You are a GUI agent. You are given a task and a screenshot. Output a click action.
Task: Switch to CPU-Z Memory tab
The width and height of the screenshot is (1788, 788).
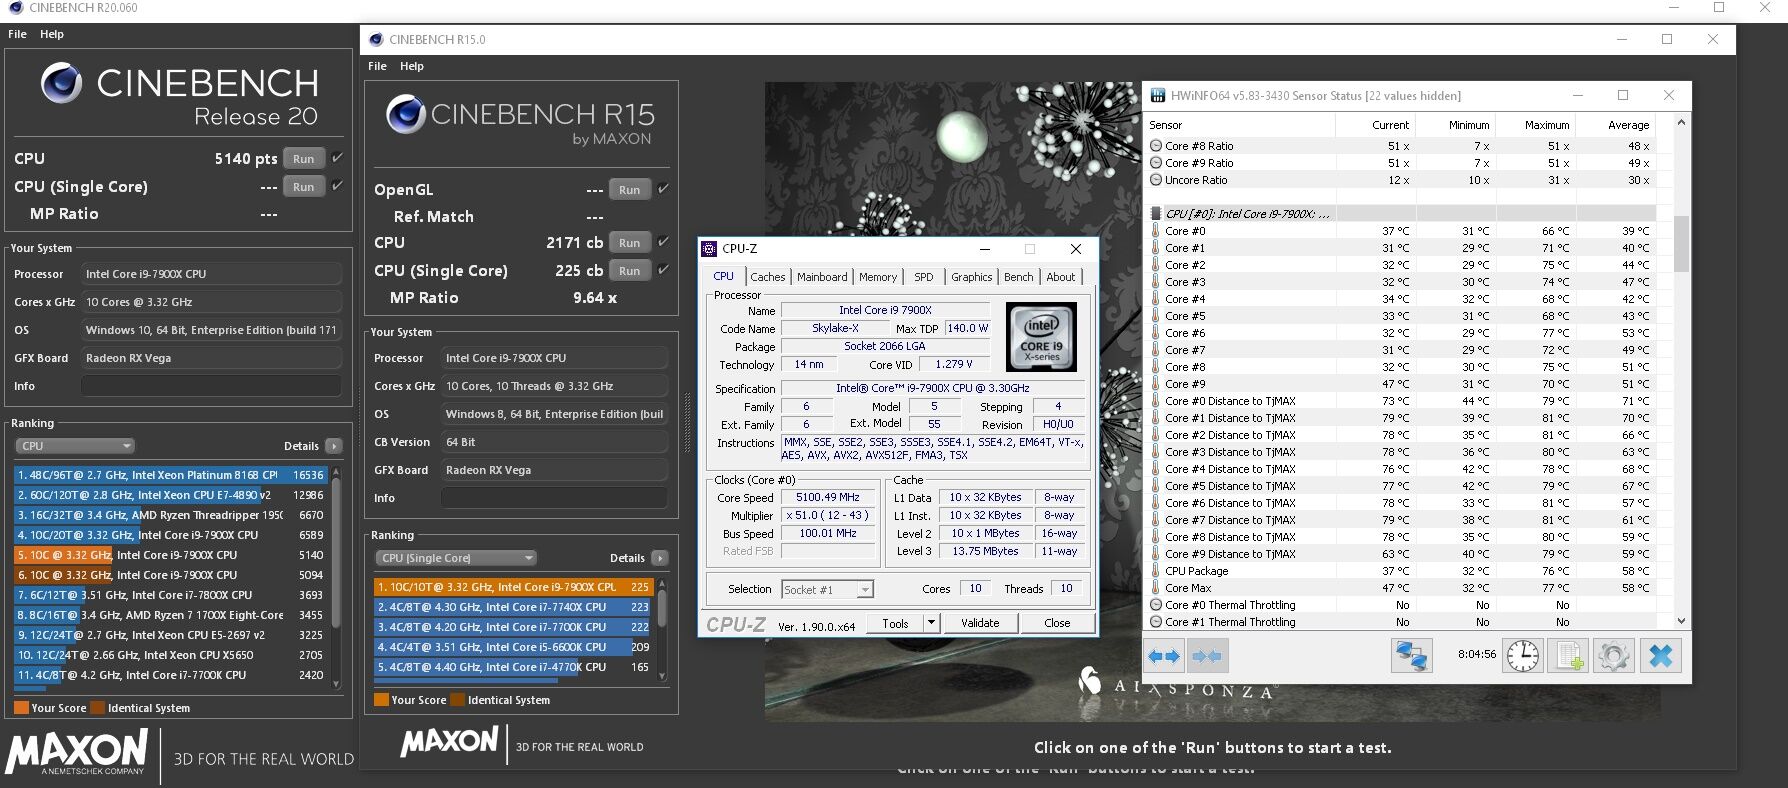pos(878,277)
